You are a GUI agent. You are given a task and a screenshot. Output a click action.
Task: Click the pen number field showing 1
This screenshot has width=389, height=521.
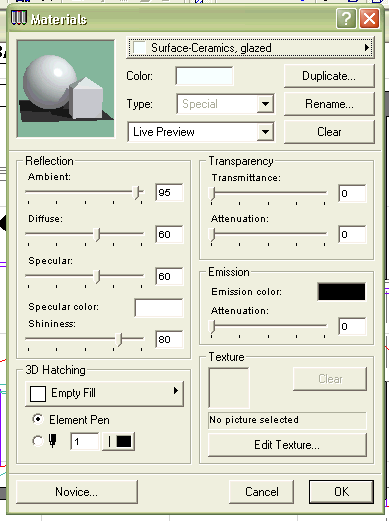pos(85,442)
